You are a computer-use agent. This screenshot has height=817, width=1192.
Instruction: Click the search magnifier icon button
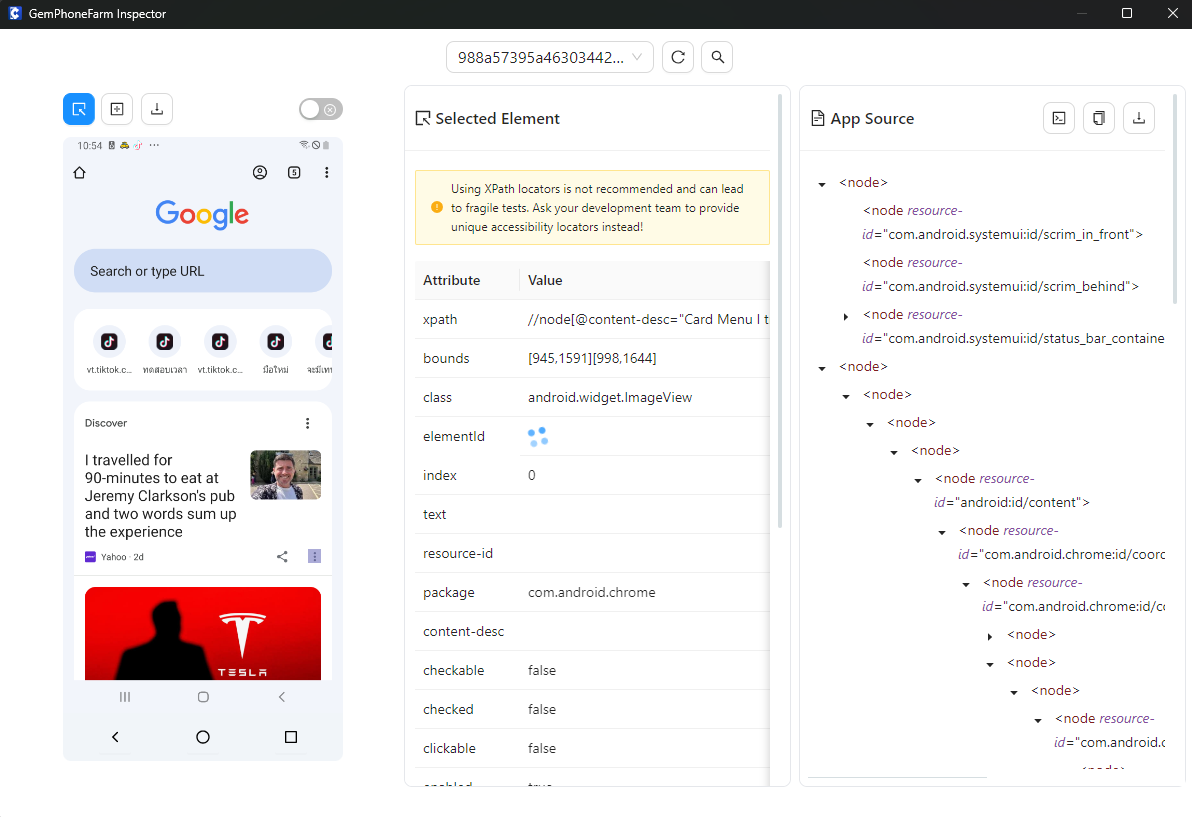[717, 57]
